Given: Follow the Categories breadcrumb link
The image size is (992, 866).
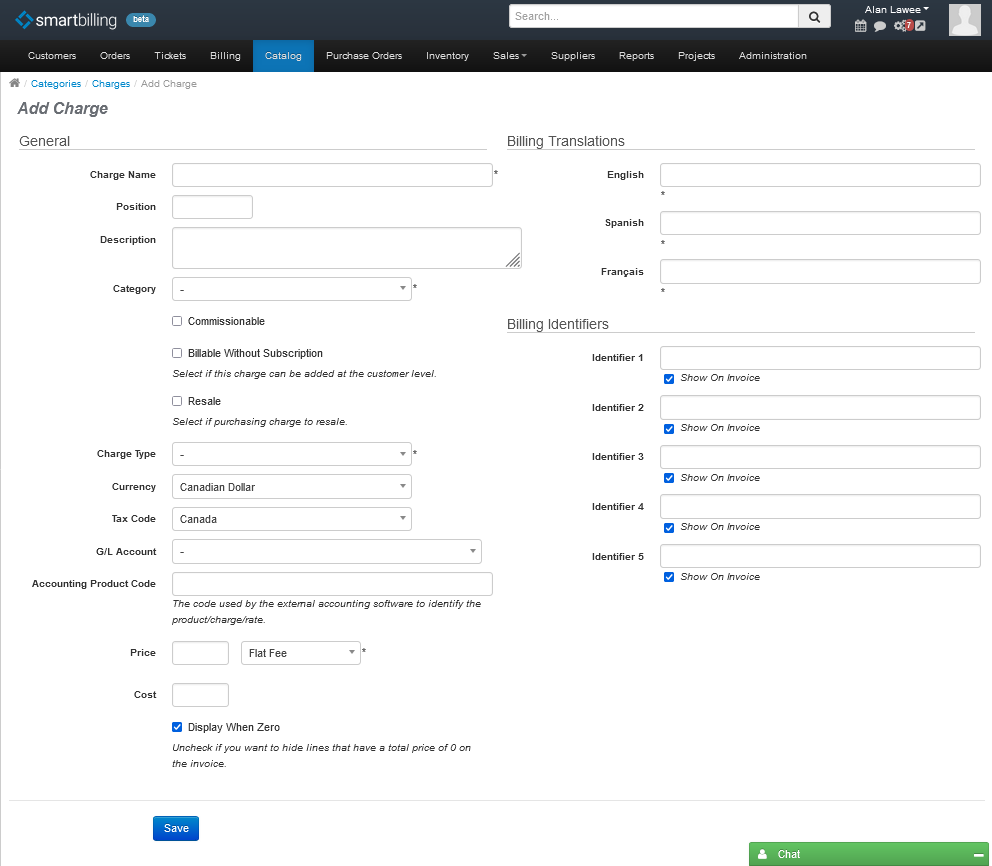Looking at the screenshot, I should [x=56, y=84].
